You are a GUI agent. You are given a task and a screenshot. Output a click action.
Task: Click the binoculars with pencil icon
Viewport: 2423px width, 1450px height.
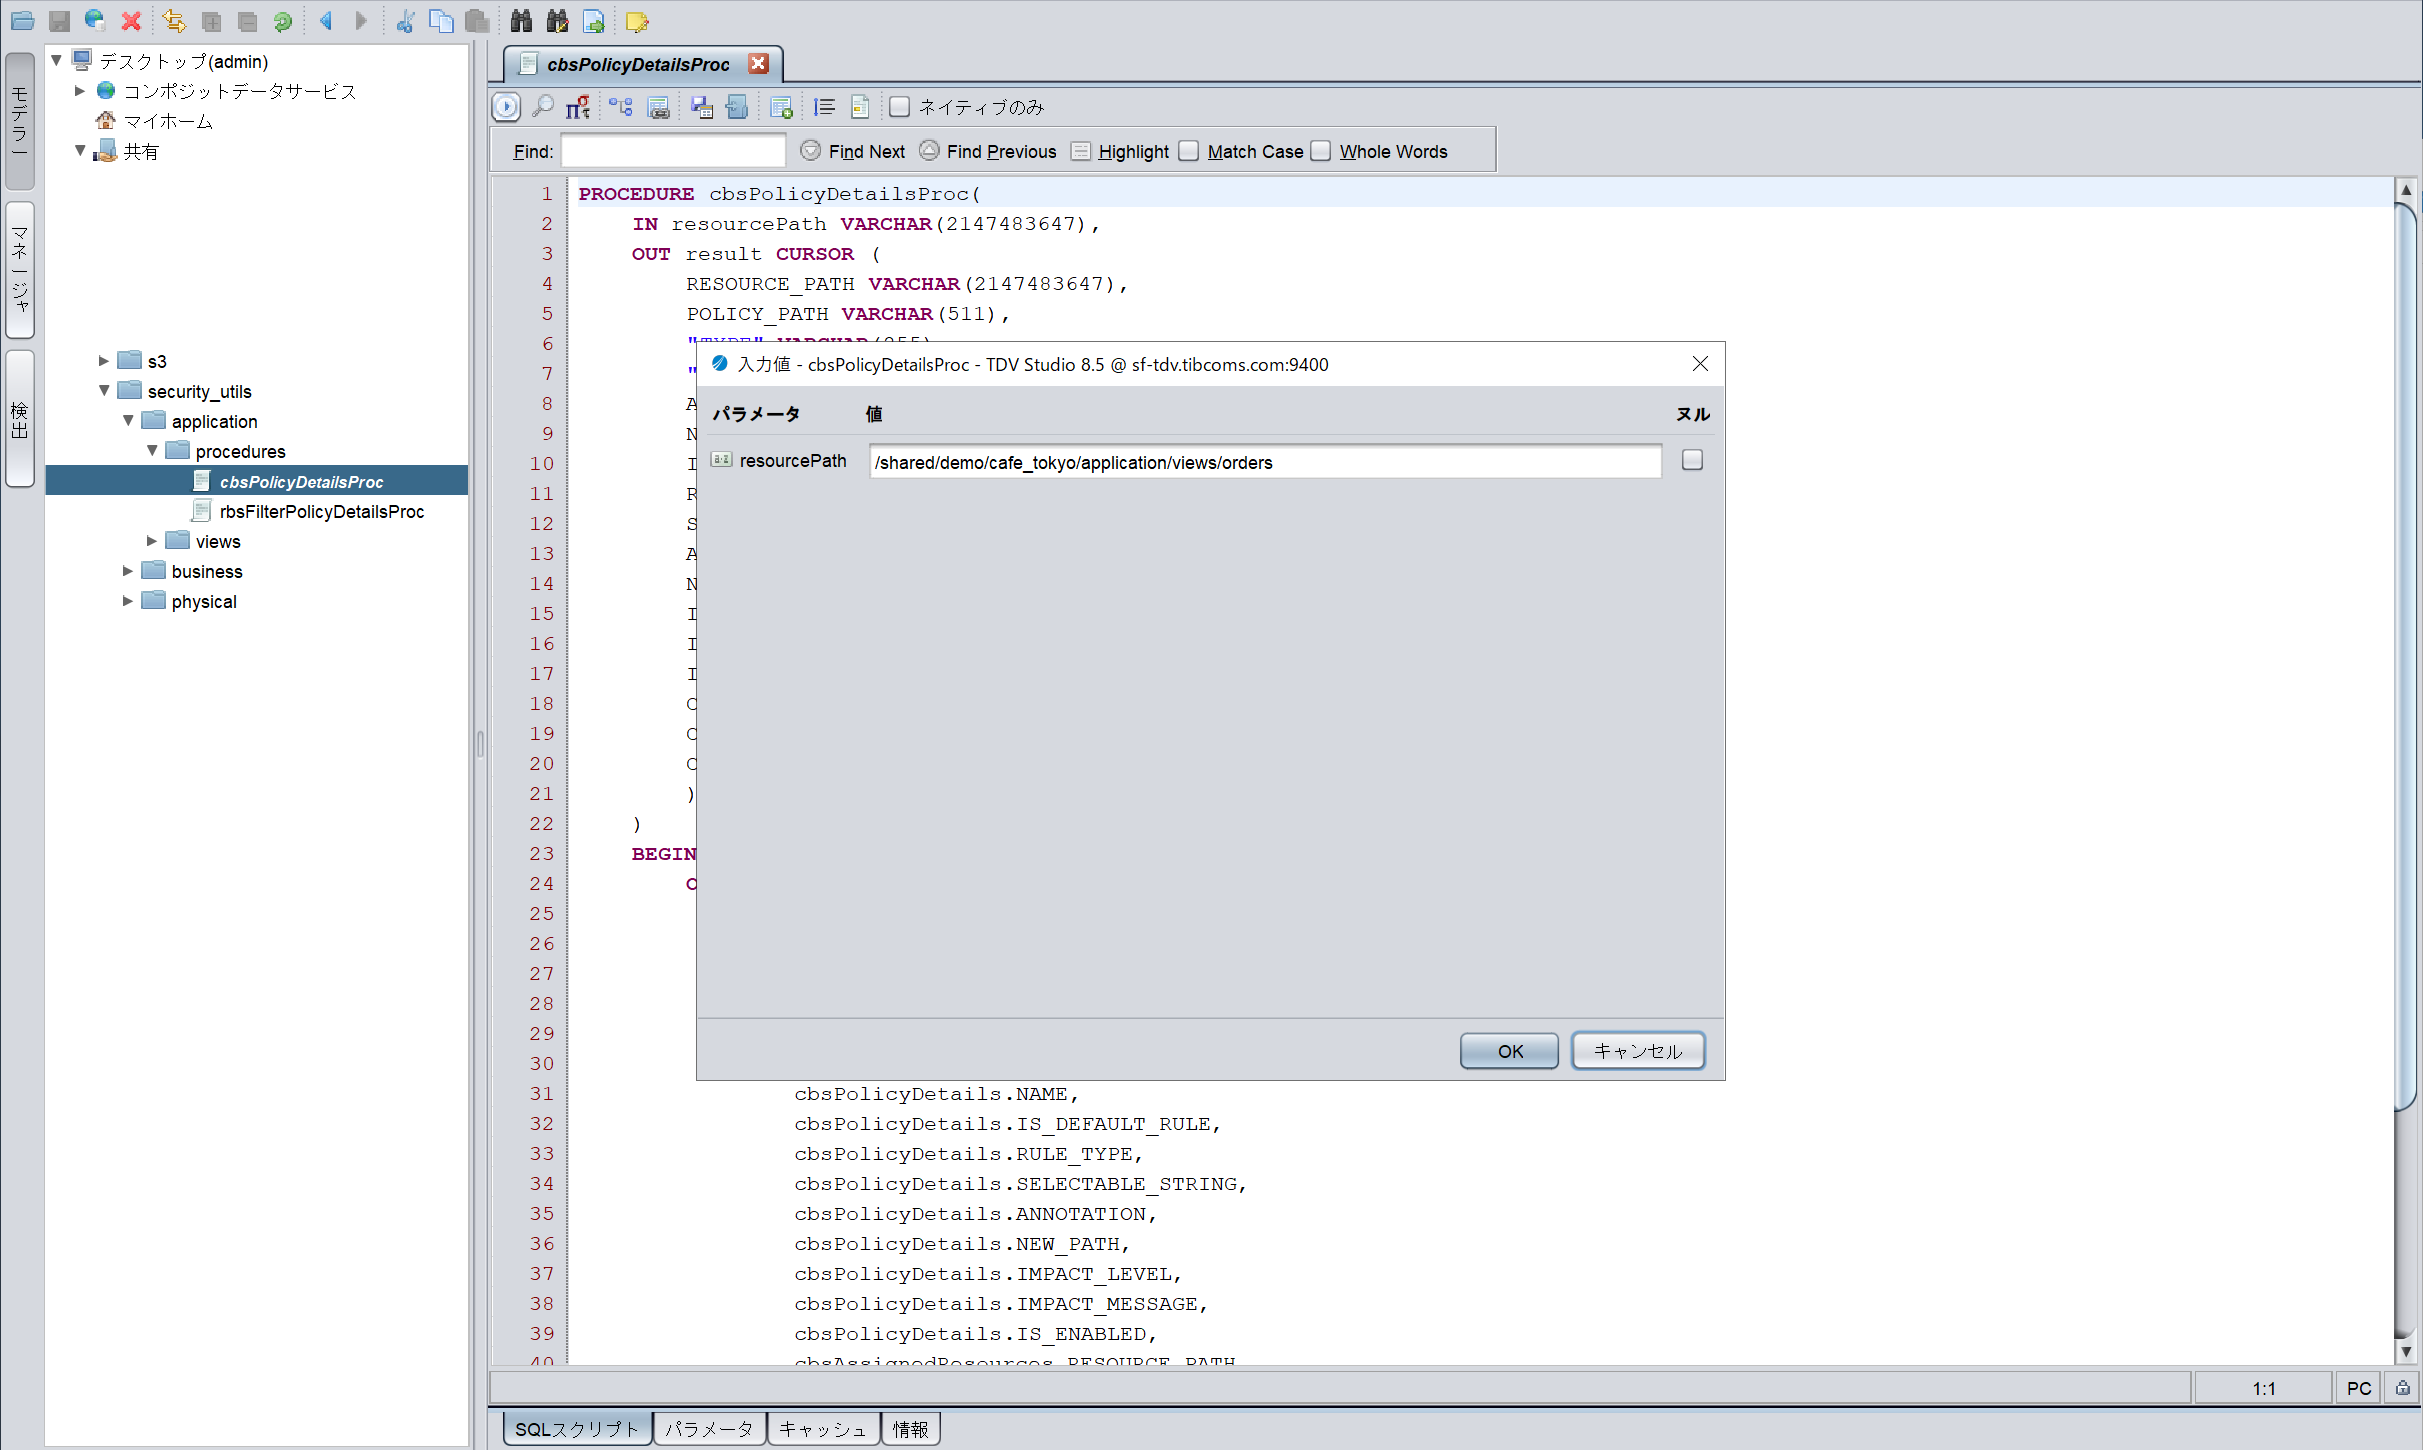[557, 20]
